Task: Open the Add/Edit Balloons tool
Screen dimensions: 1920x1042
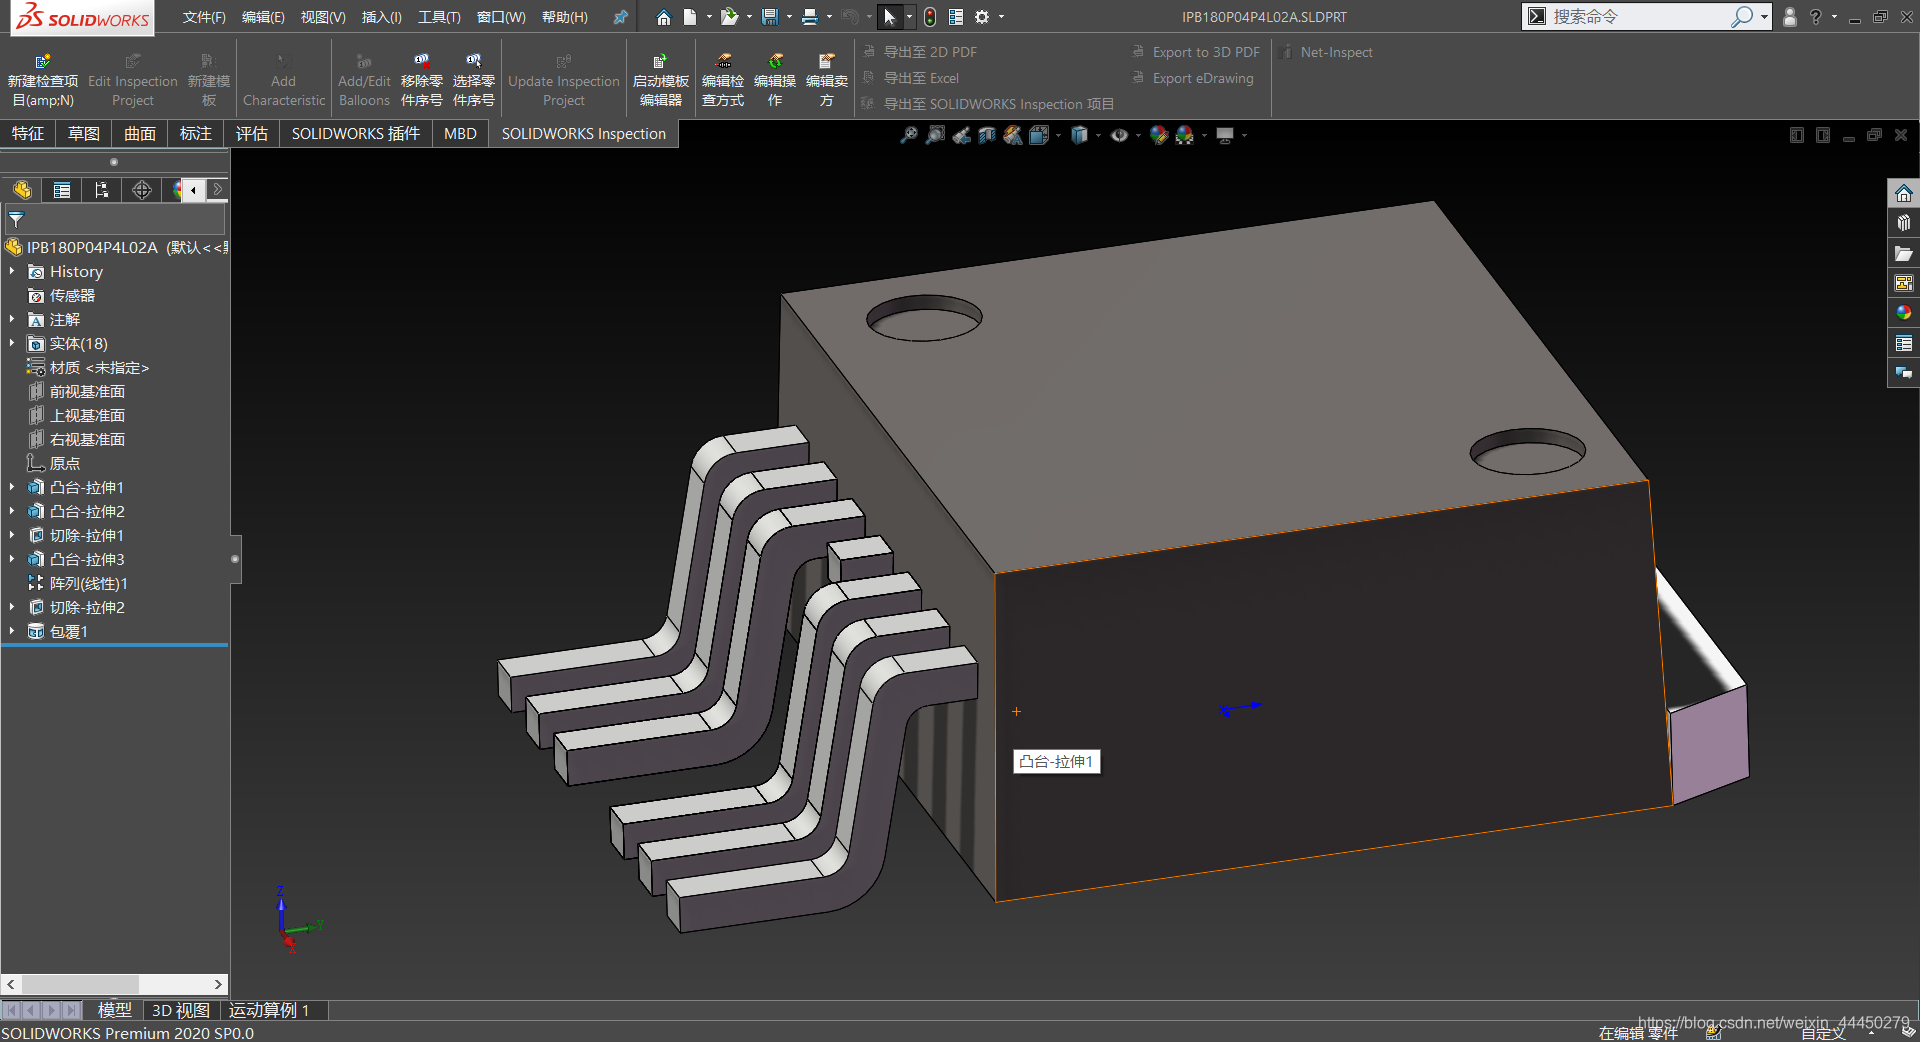Action: 363,78
